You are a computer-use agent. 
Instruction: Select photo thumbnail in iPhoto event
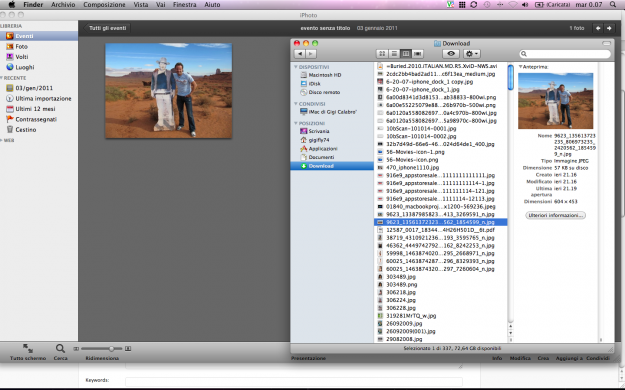click(169, 91)
